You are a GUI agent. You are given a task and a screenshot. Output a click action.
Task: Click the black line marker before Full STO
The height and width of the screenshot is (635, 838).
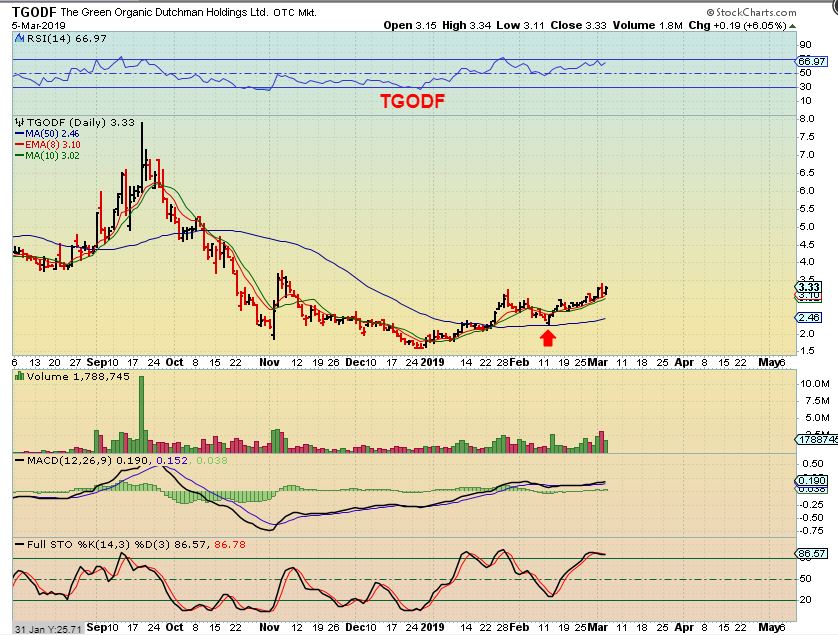(20, 545)
